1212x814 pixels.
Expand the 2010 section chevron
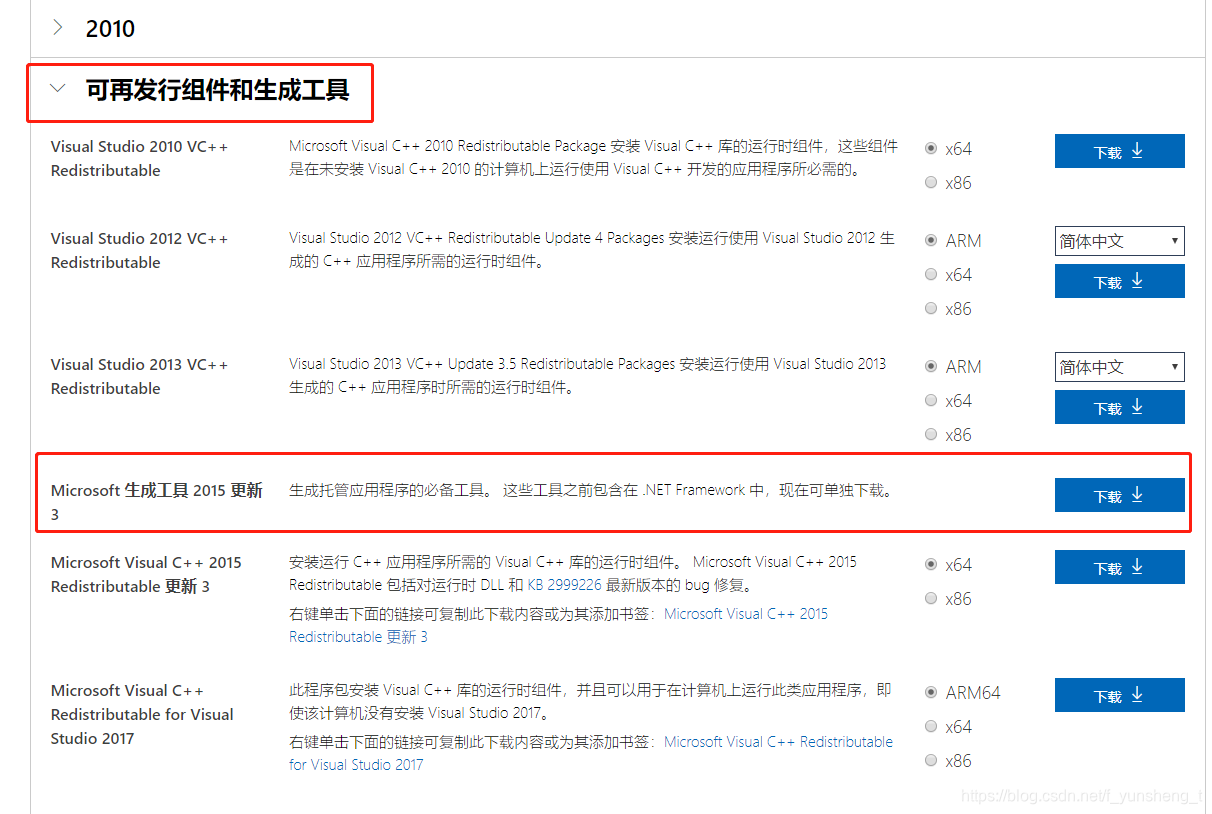click(x=57, y=28)
